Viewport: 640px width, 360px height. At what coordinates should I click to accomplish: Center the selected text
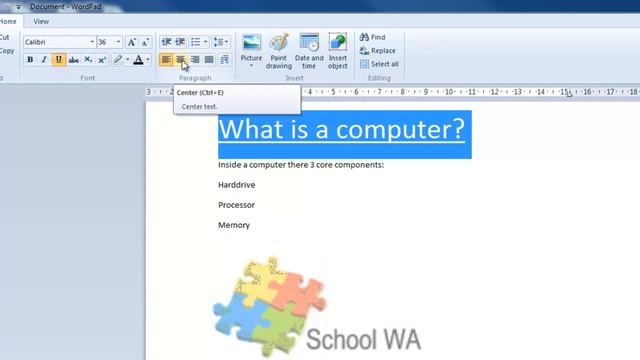click(180, 60)
